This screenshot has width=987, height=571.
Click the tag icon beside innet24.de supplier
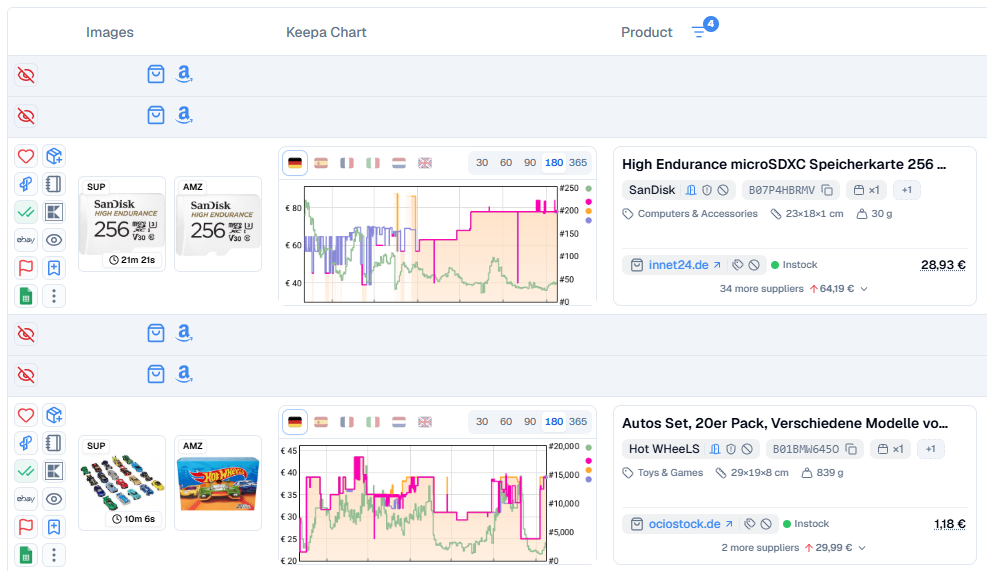point(738,265)
